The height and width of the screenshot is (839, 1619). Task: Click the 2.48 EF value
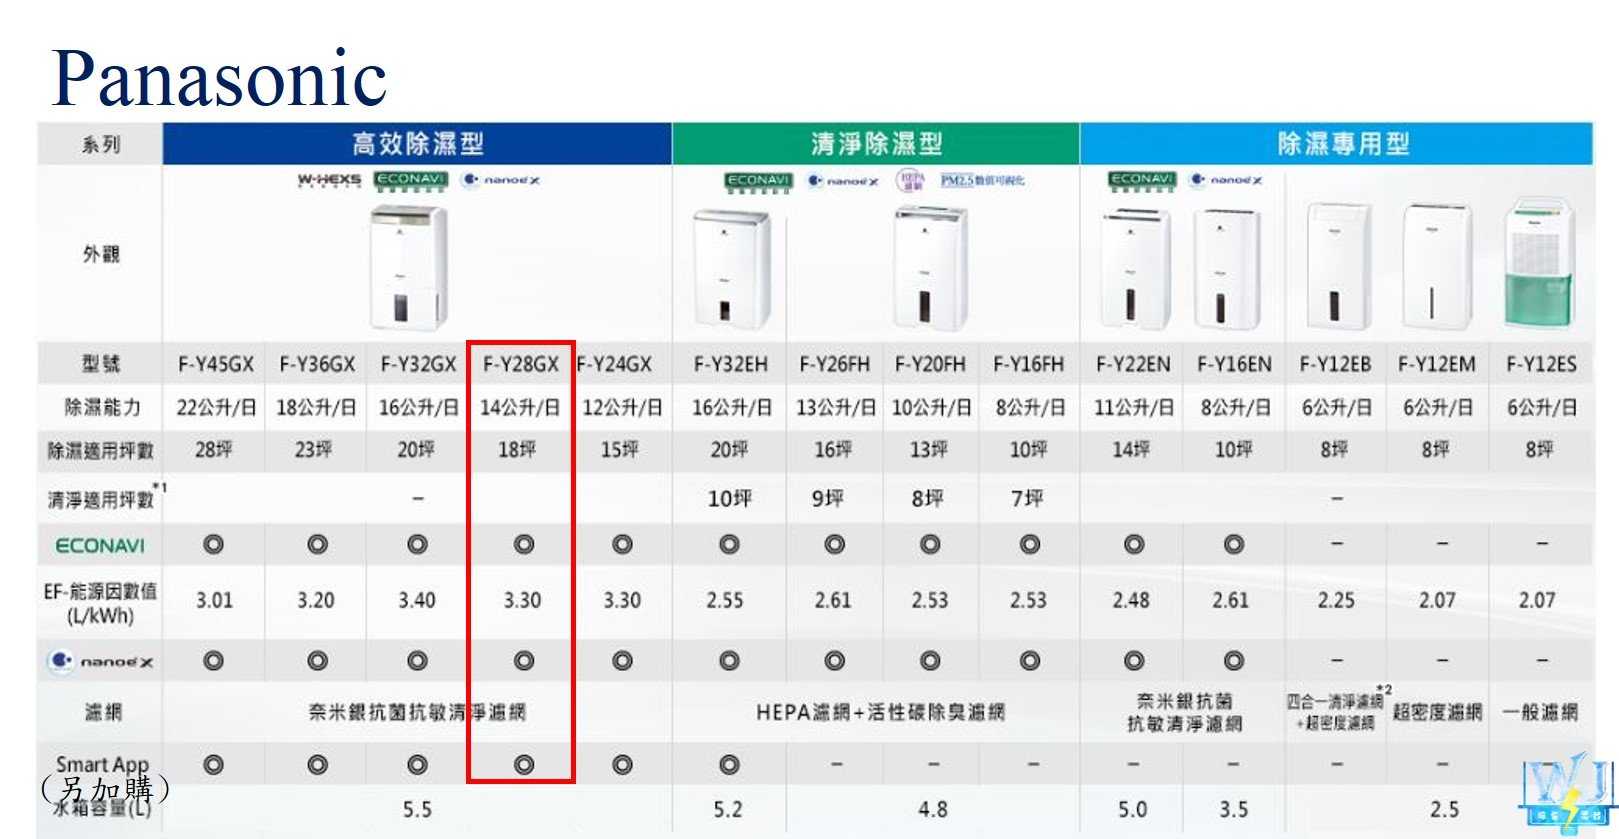point(1131,601)
